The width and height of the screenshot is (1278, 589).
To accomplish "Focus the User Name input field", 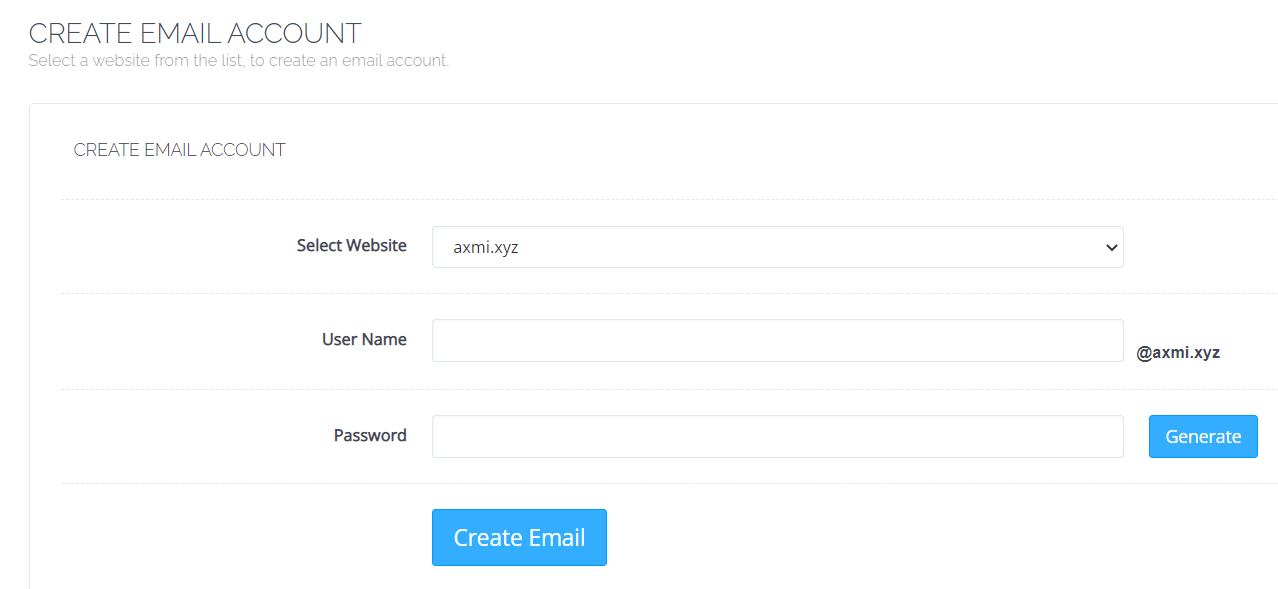I will click(777, 341).
